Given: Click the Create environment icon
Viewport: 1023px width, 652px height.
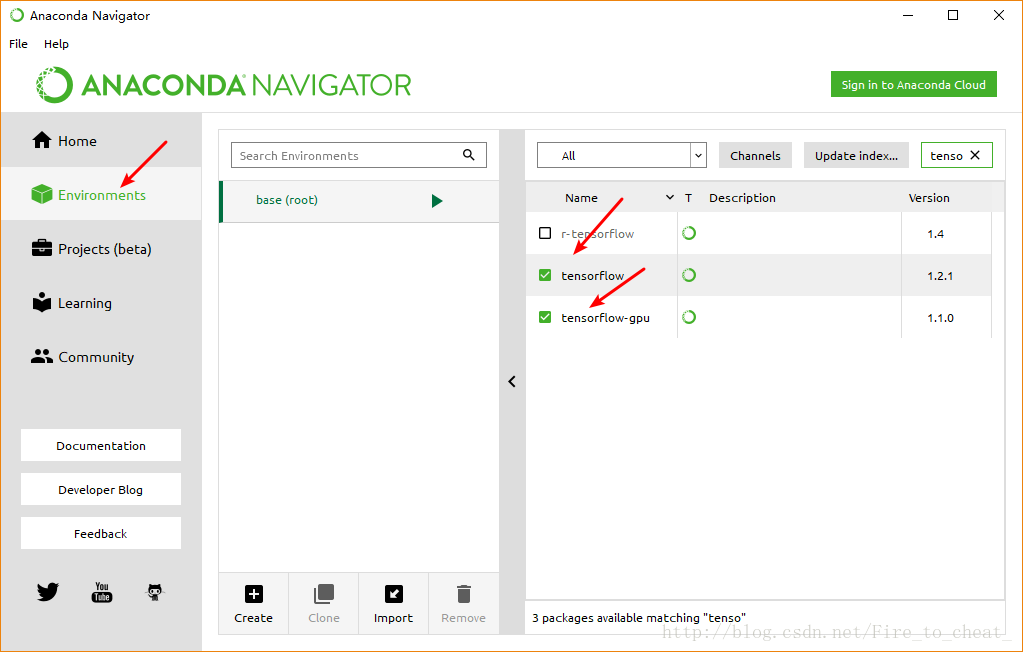Looking at the screenshot, I should [x=254, y=594].
